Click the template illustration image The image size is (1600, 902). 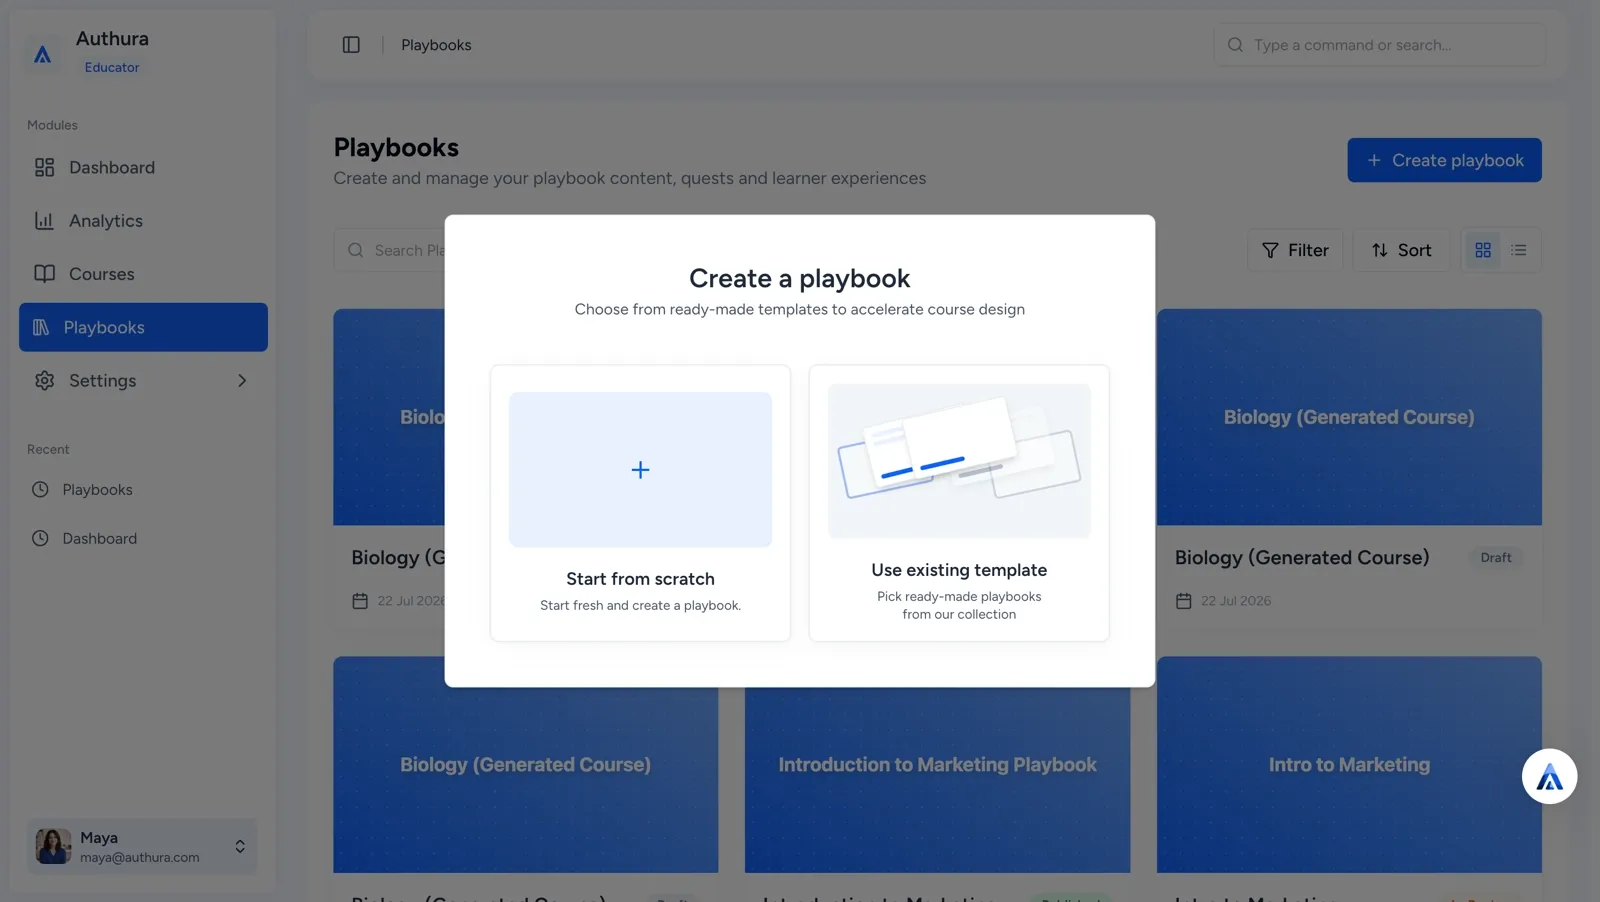click(x=959, y=461)
